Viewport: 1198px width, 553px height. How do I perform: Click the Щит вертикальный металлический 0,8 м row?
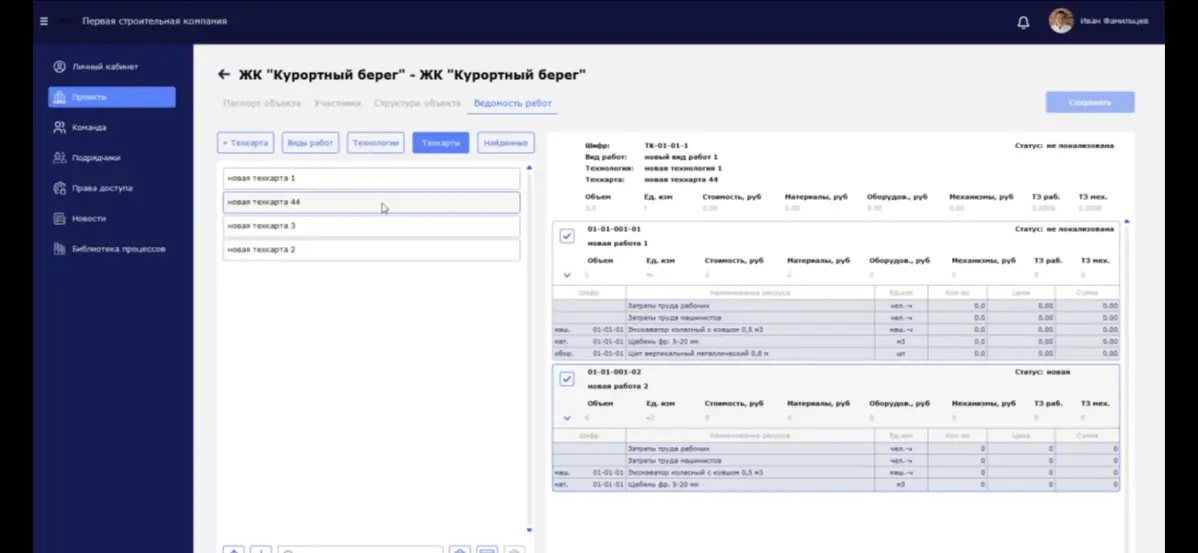click(x=837, y=354)
